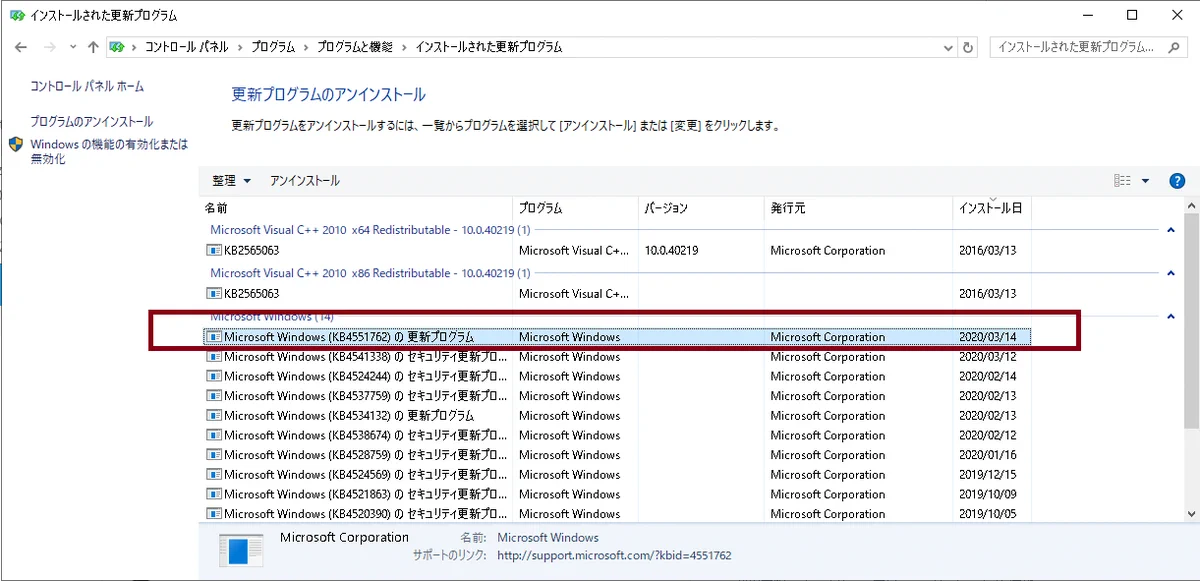1200x581 pixels.
Task: Collapse the Visual C++ 2010 x64 group
Action: 1170,230
